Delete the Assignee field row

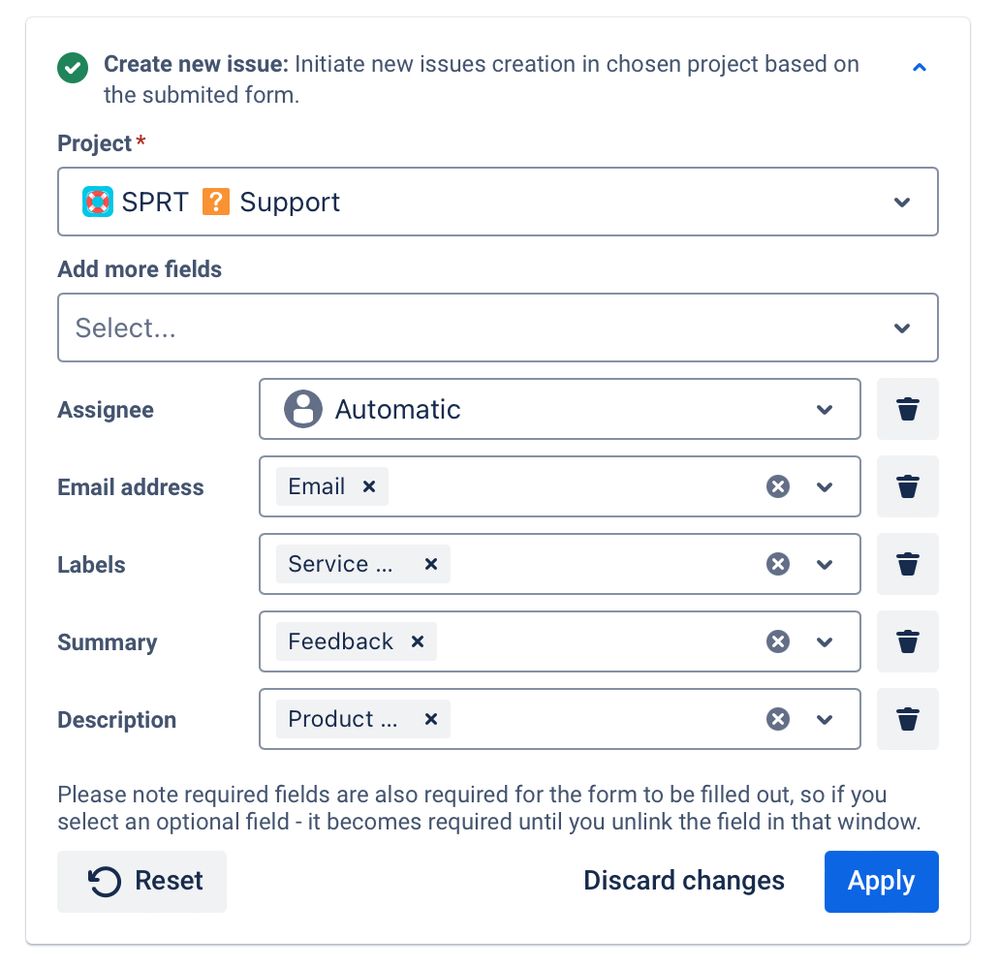point(907,409)
